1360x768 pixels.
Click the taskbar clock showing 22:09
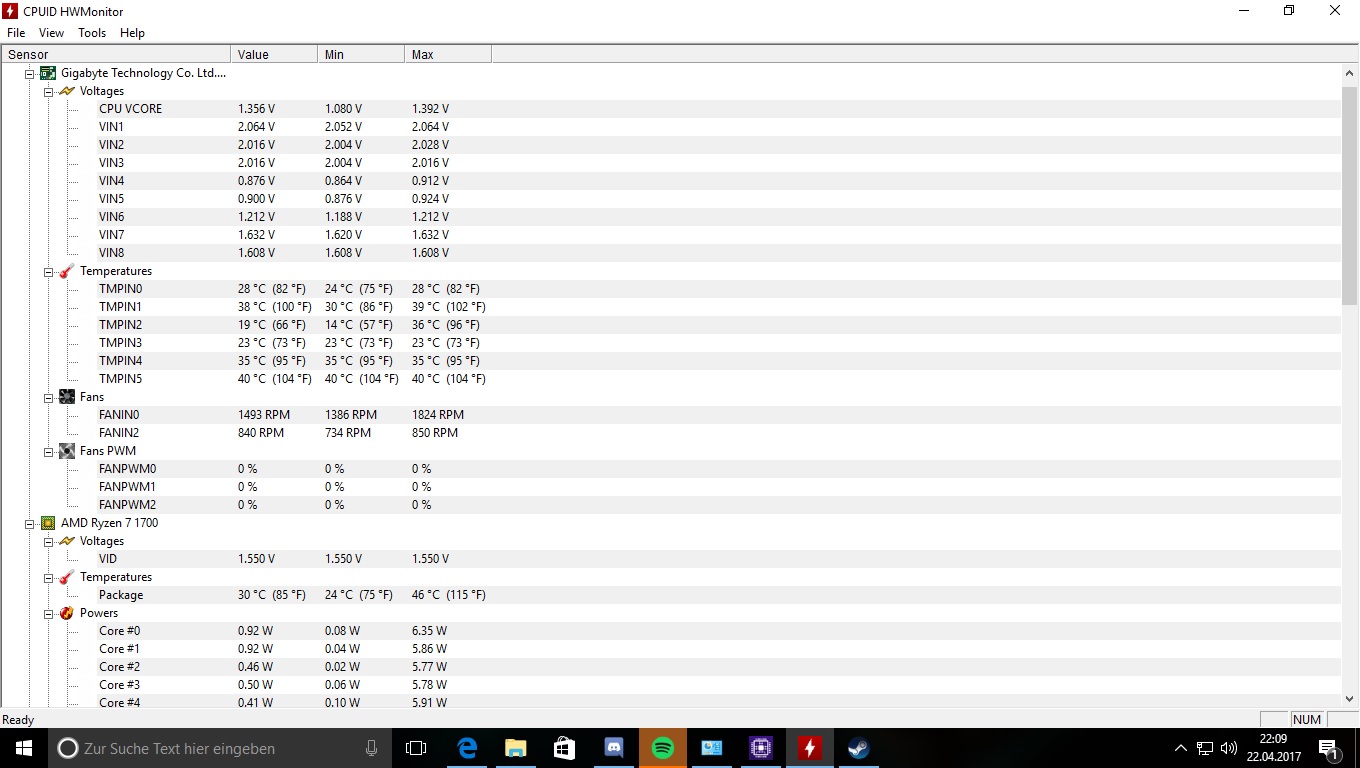[x=1273, y=748]
